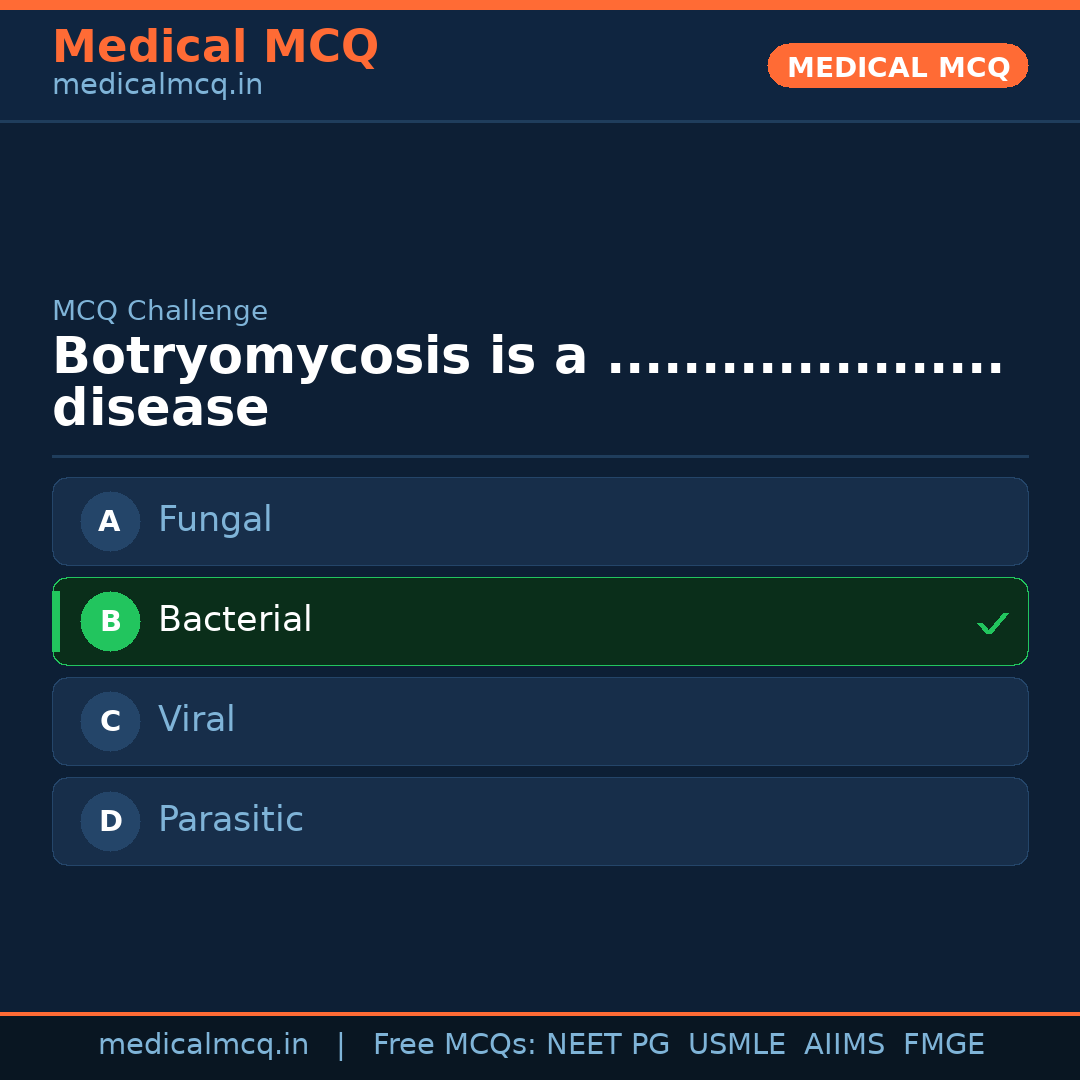
Task: Click the green checkmark on Bacterial answer
Action: pos(992,623)
